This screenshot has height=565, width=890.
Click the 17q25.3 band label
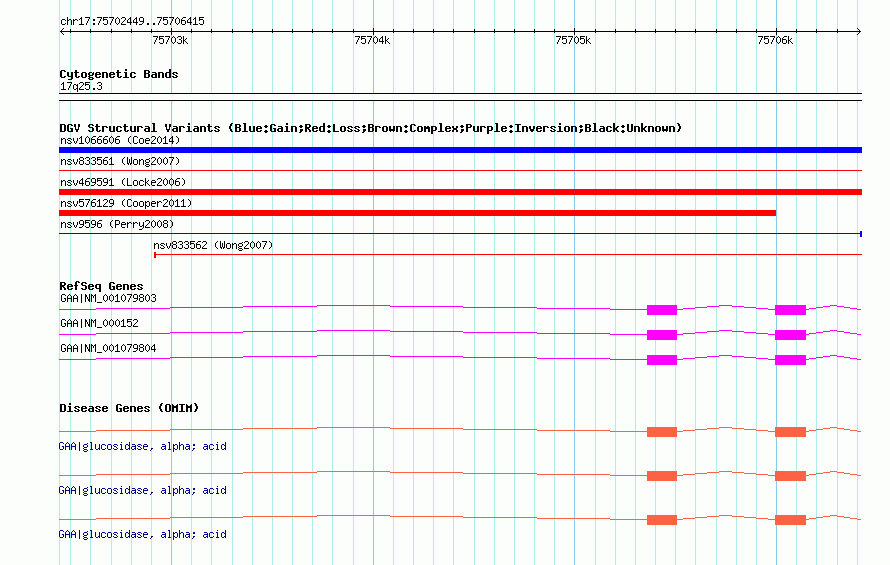tap(81, 86)
